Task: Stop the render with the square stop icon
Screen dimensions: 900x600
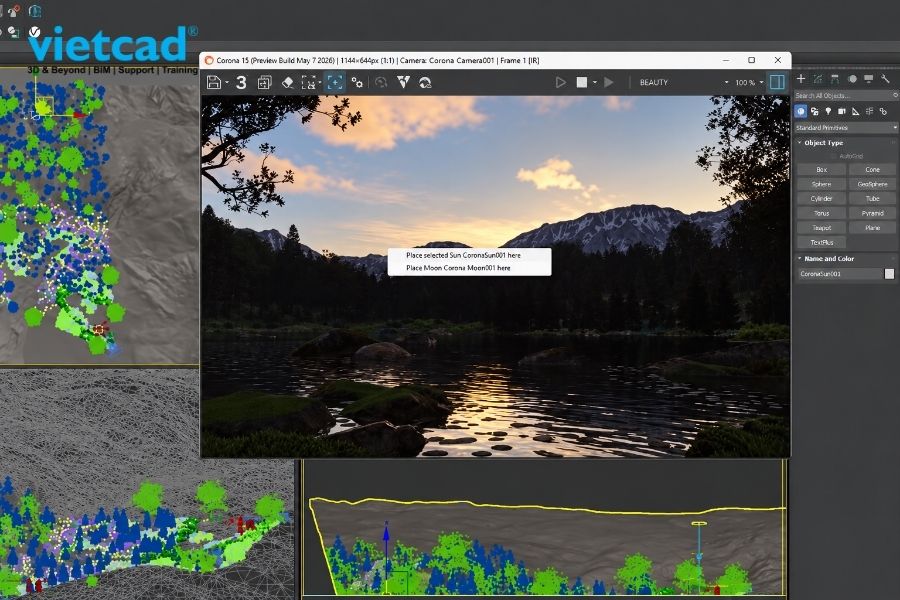Action: pos(581,83)
